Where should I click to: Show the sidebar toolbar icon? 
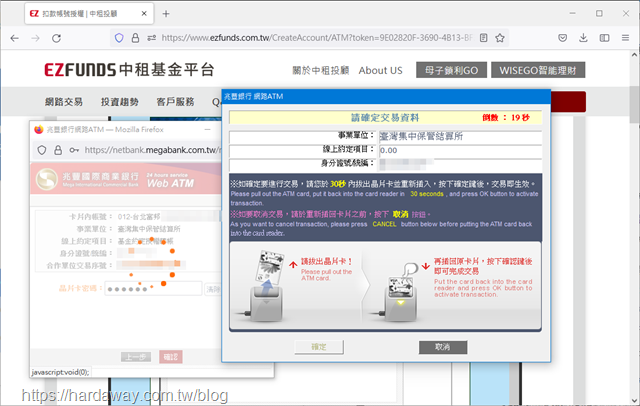[x=604, y=38]
